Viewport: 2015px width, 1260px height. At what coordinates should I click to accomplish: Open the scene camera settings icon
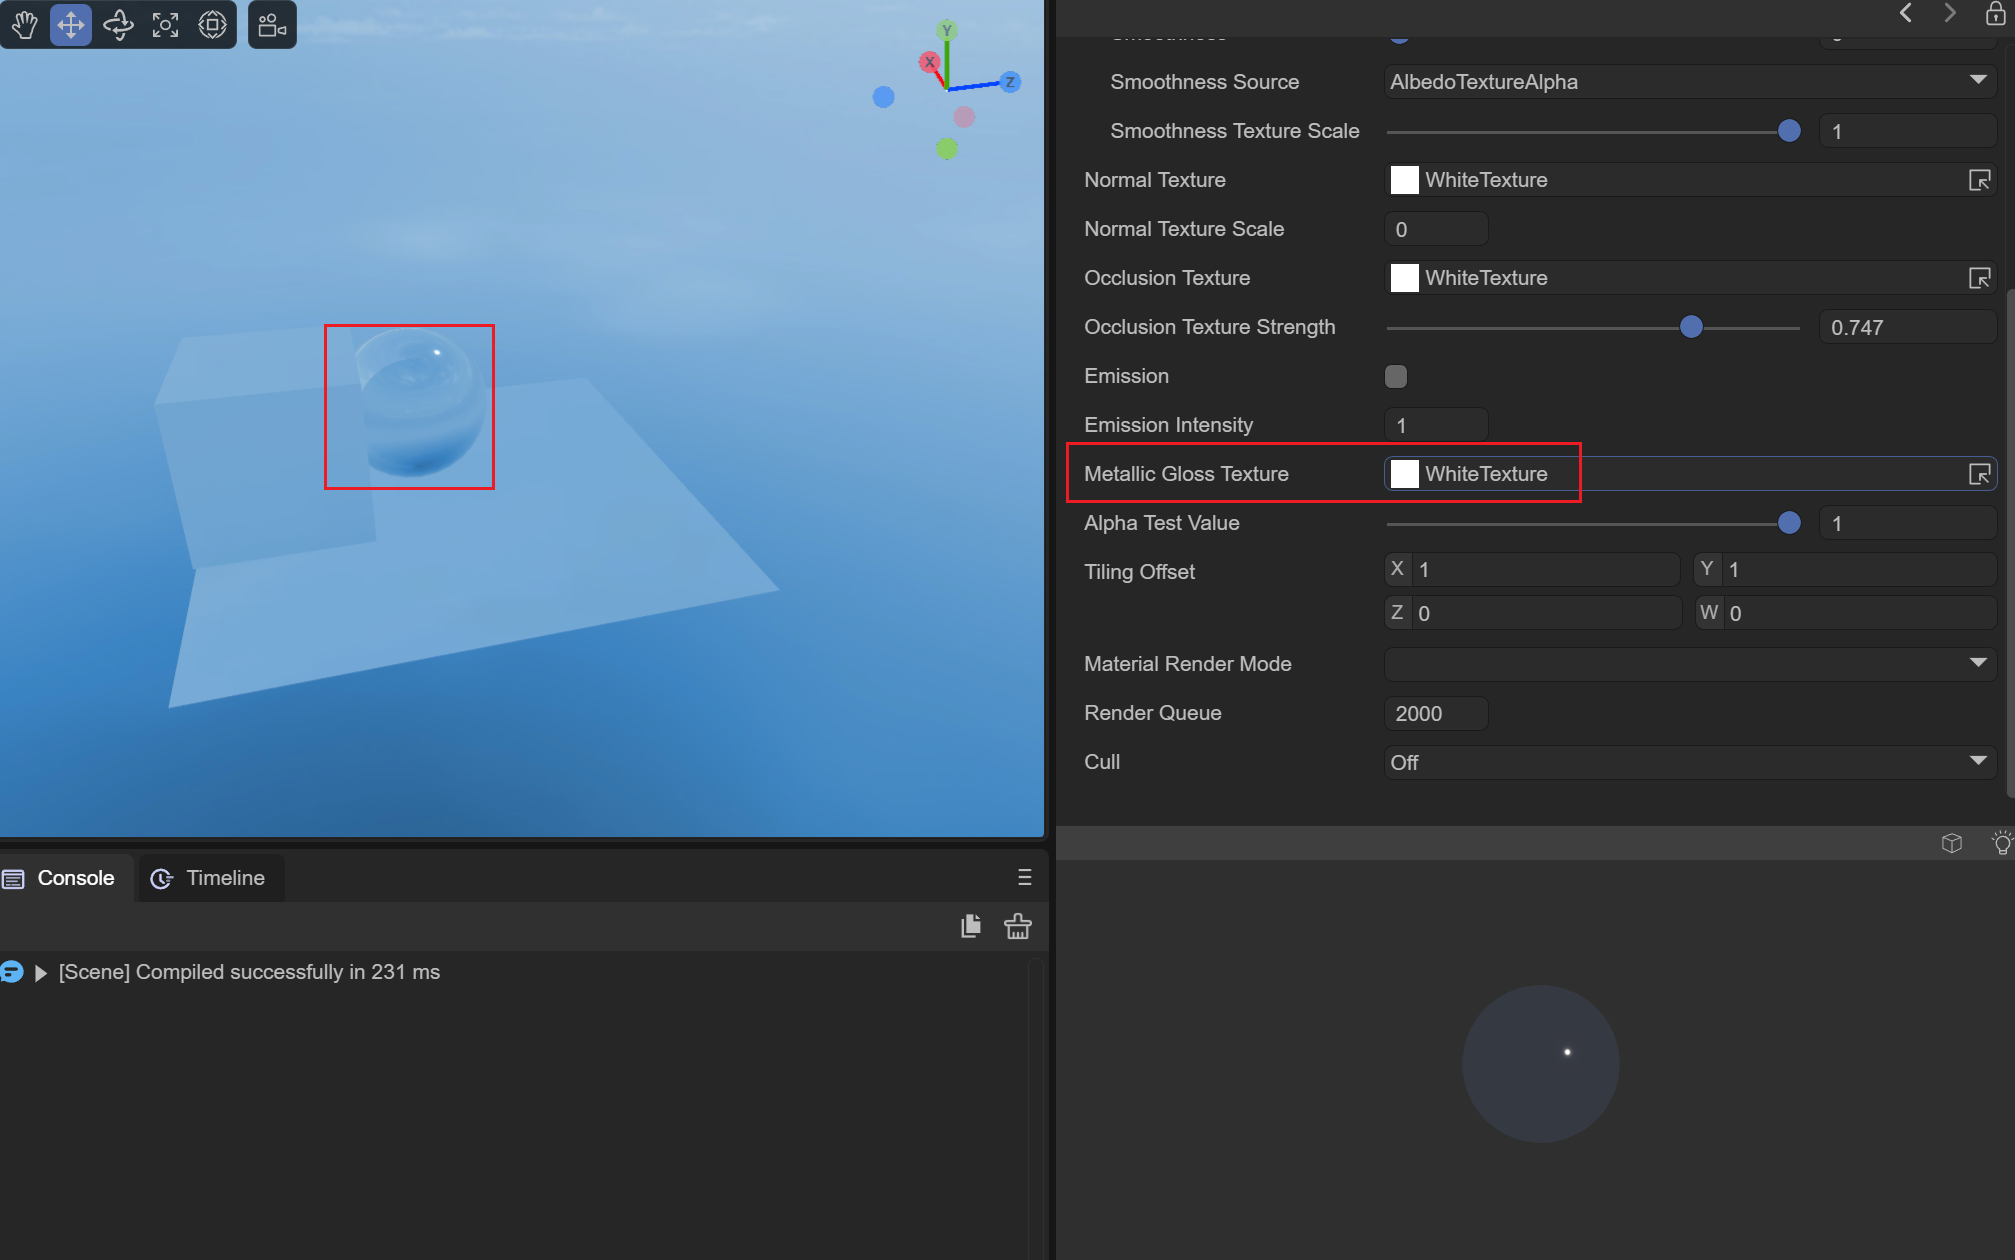tap(272, 24)
